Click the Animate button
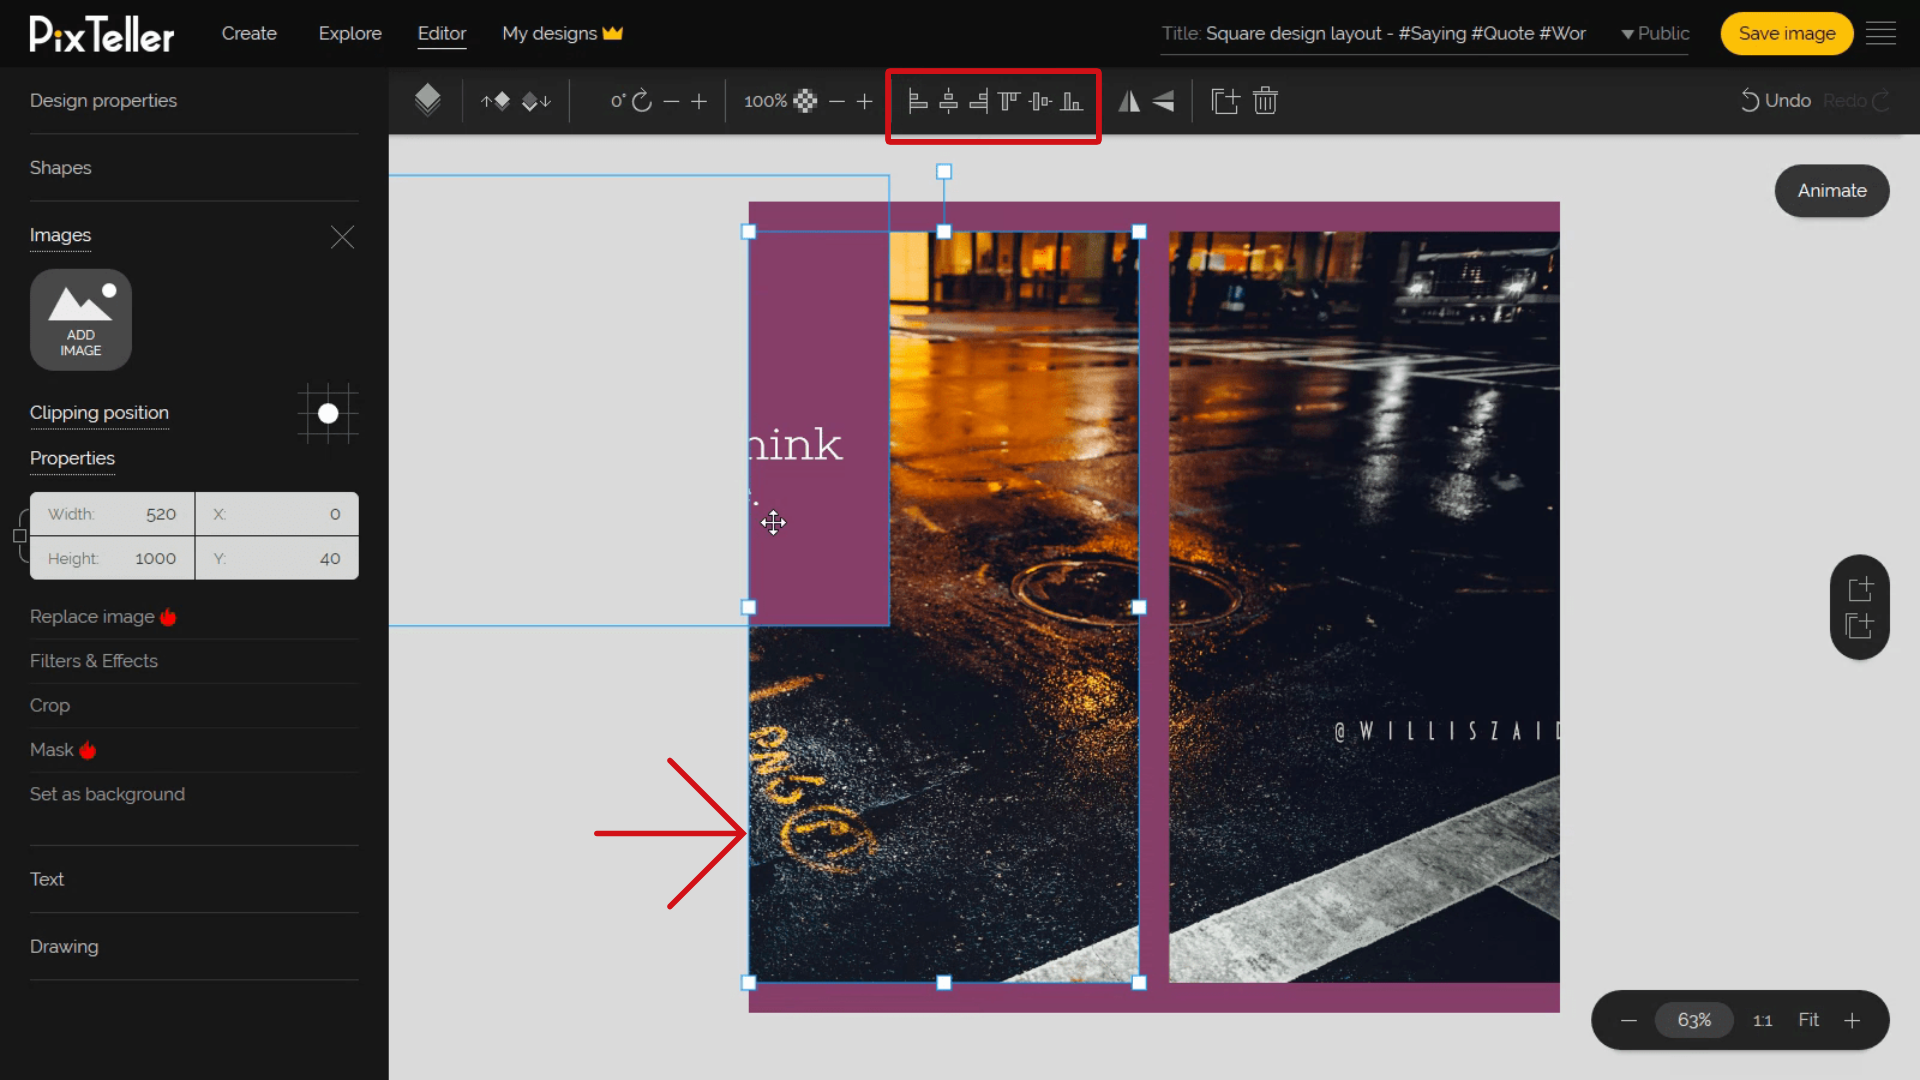Screen dimensions: 1920x1080 1832,190
